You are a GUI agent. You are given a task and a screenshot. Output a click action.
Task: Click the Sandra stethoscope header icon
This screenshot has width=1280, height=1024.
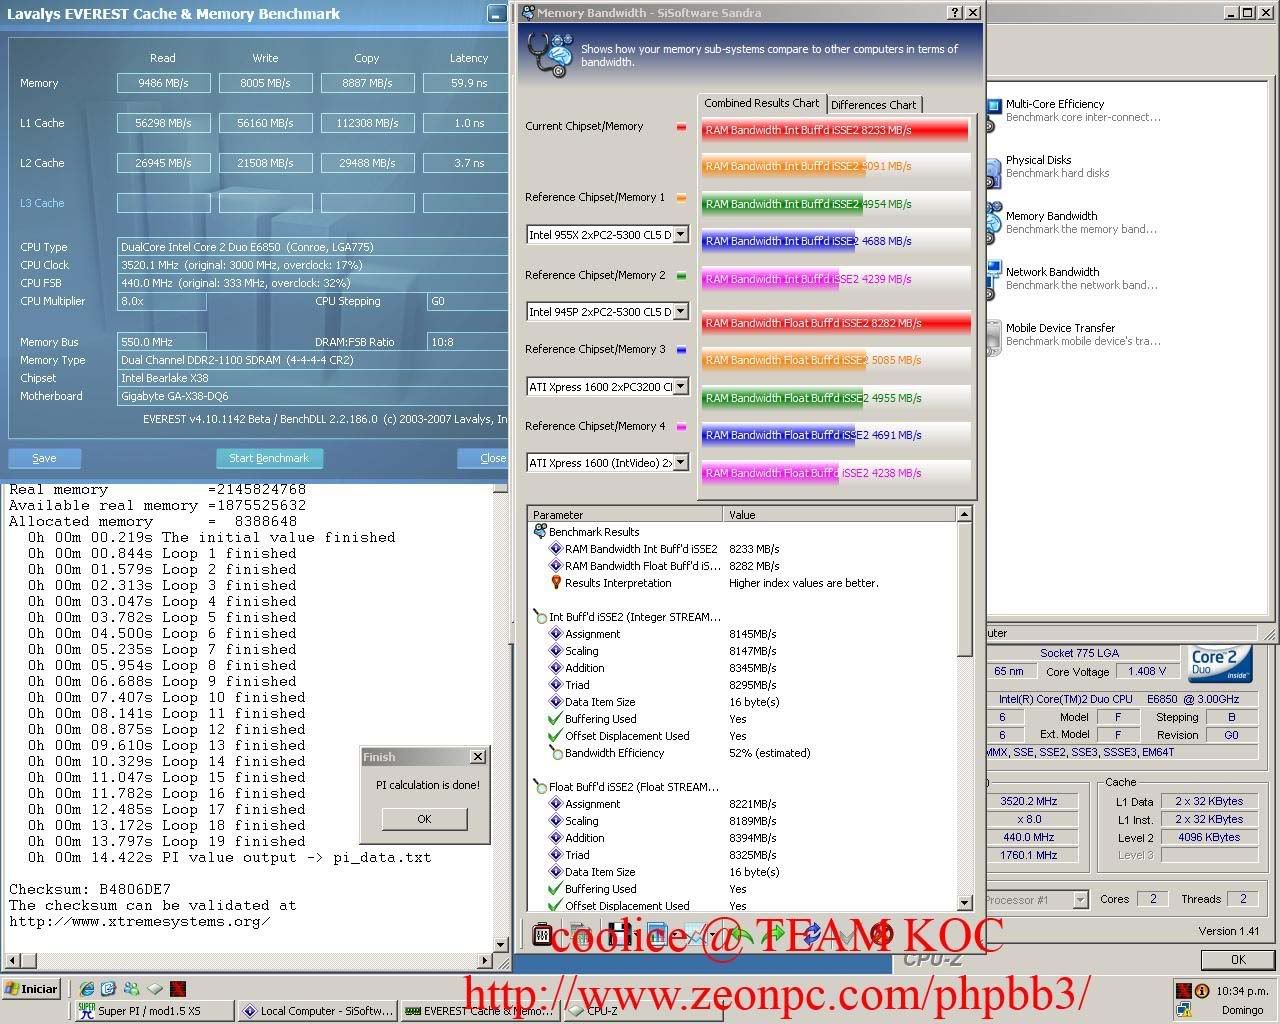(549, 53)
